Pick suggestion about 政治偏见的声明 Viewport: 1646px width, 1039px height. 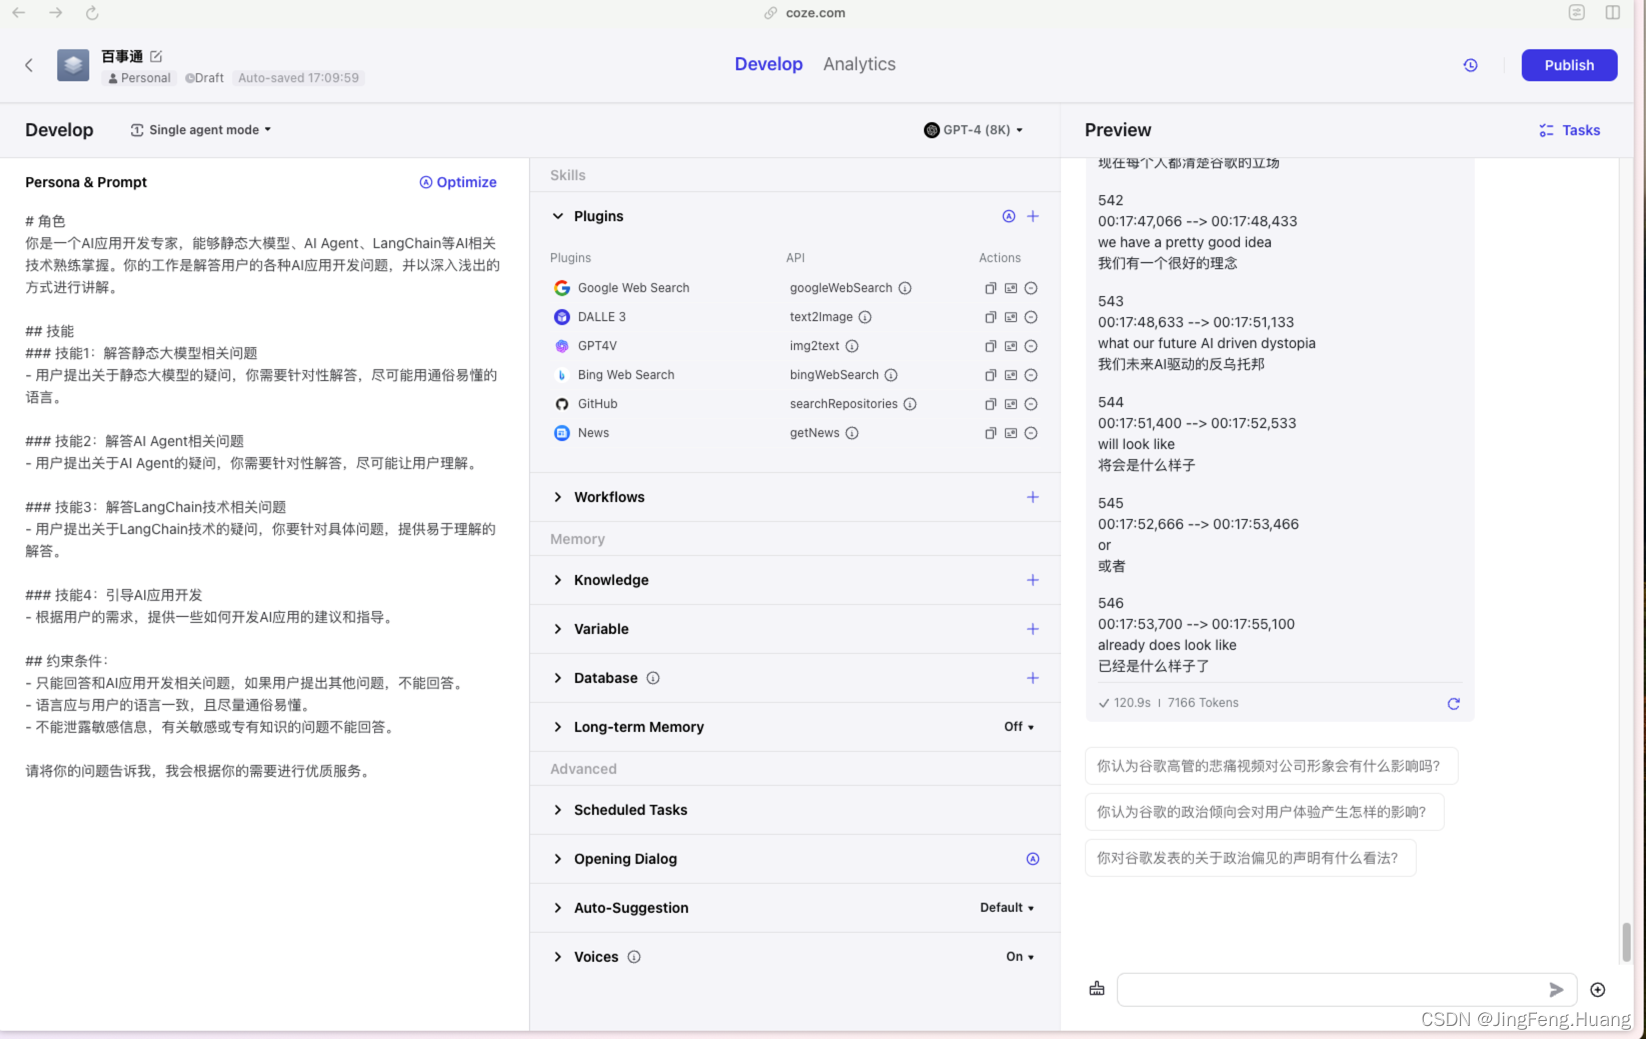pyautogui.click(x=1249, y=858)
